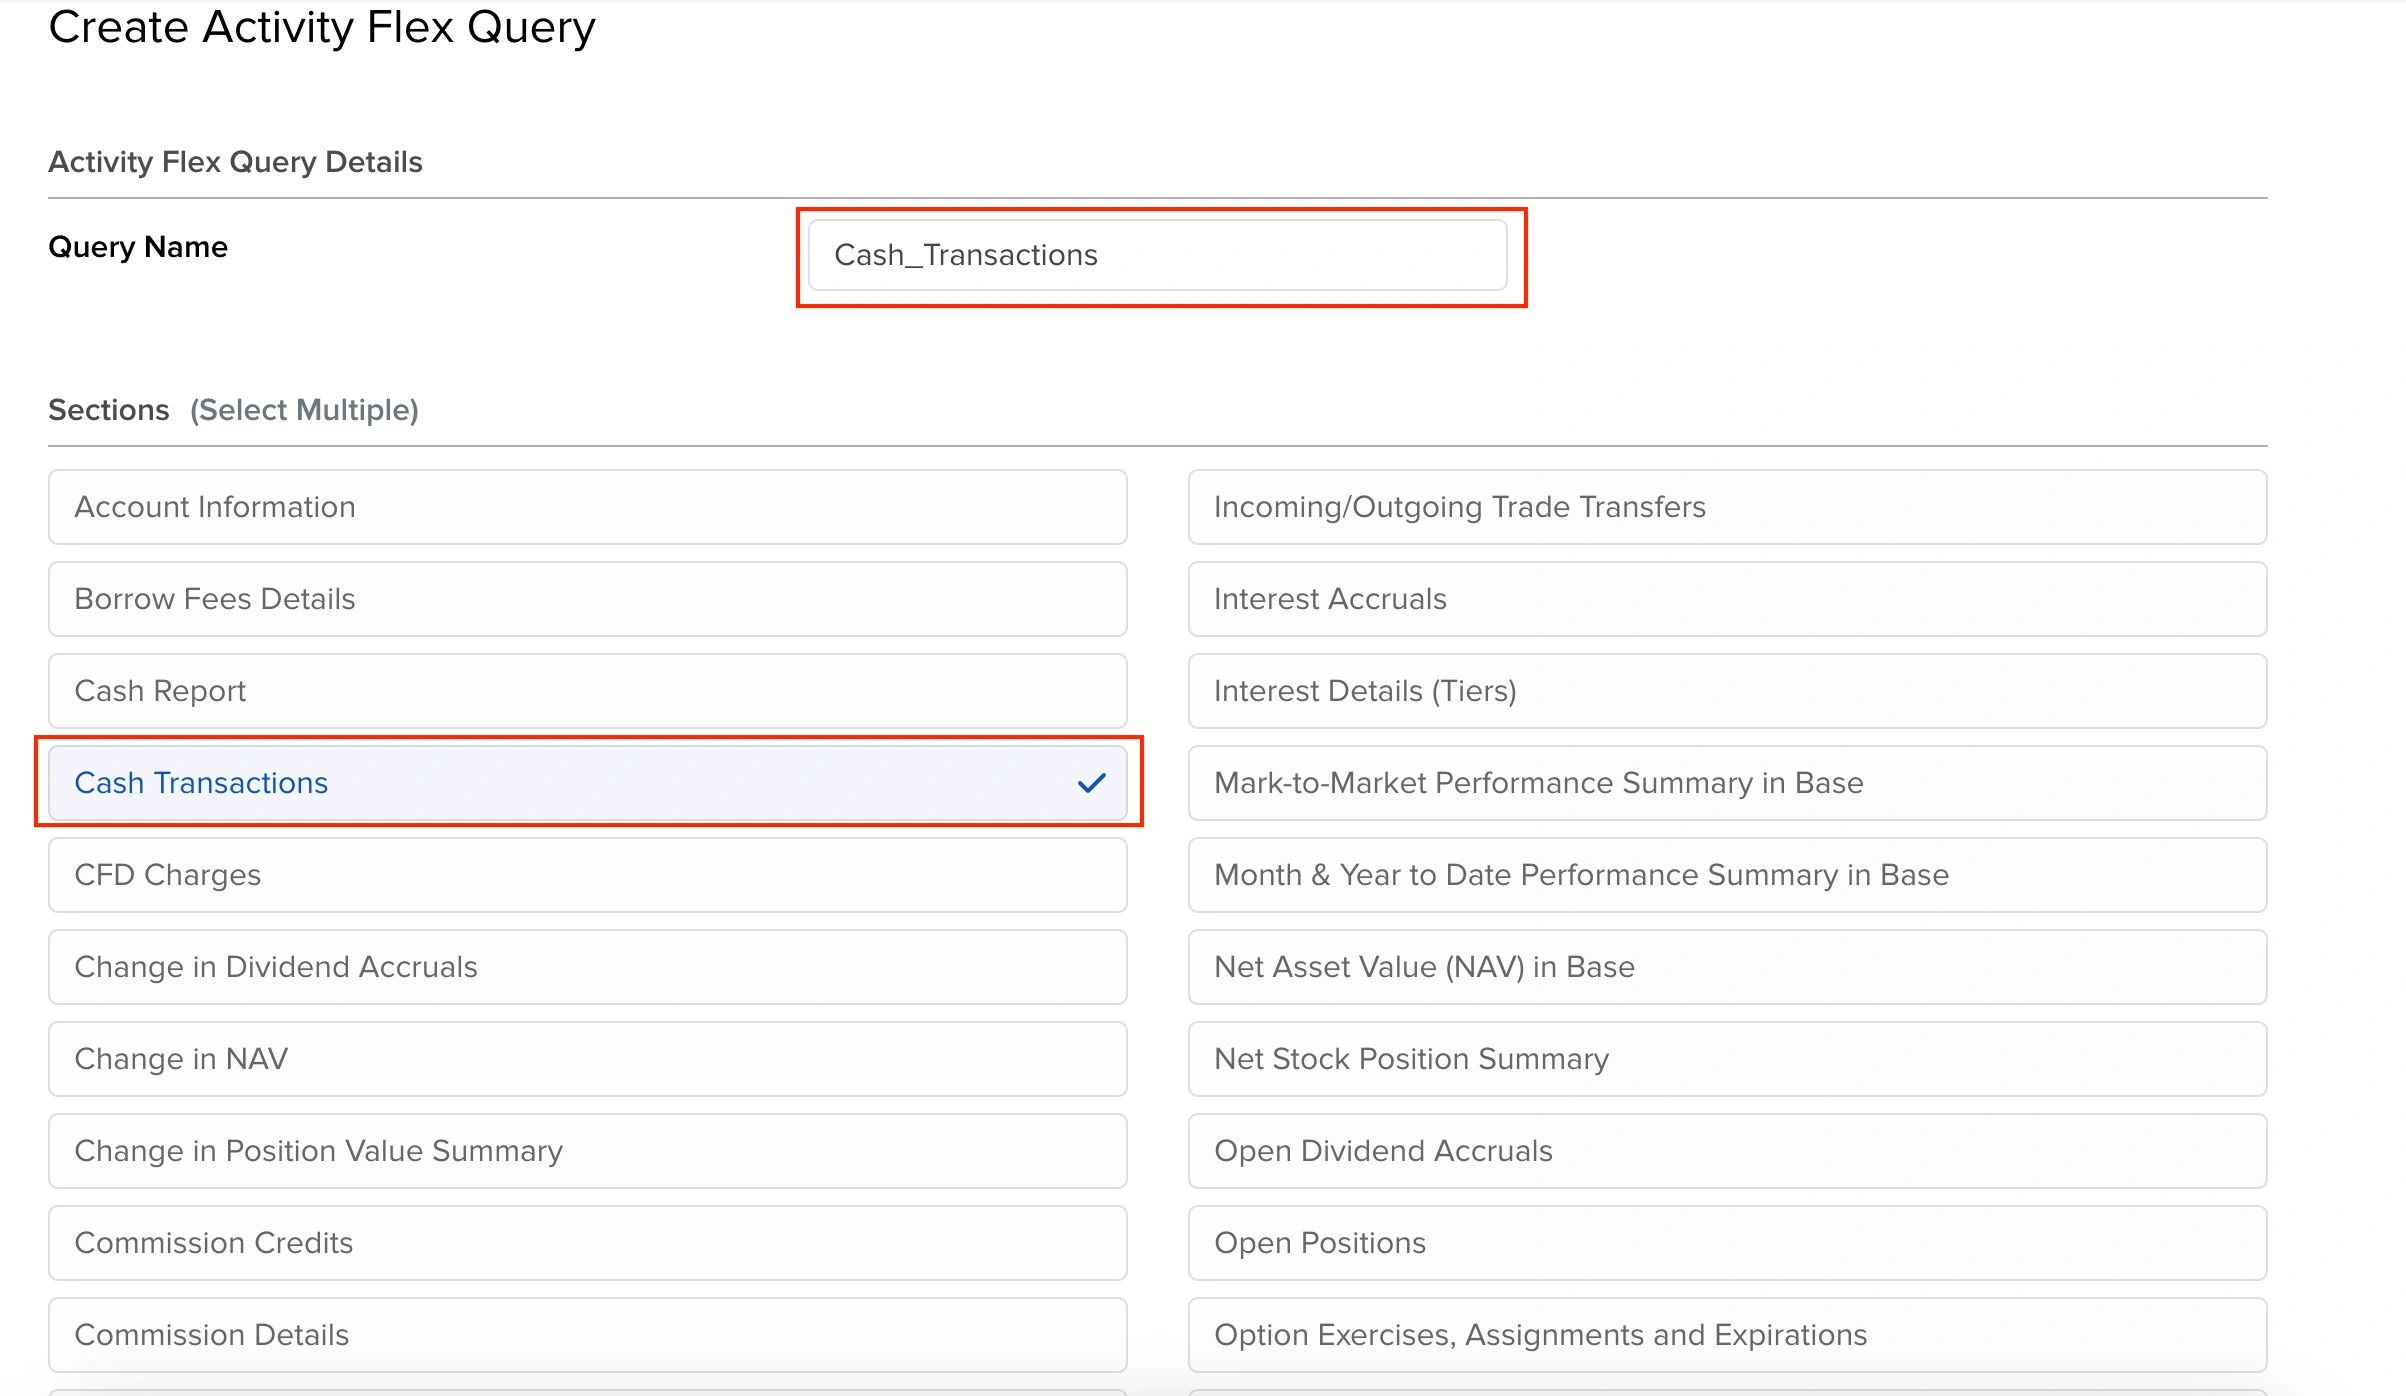Enable Change in Position Value Summary
This screenshot has width=2406, height=1396.
(x=587, y=1151)
